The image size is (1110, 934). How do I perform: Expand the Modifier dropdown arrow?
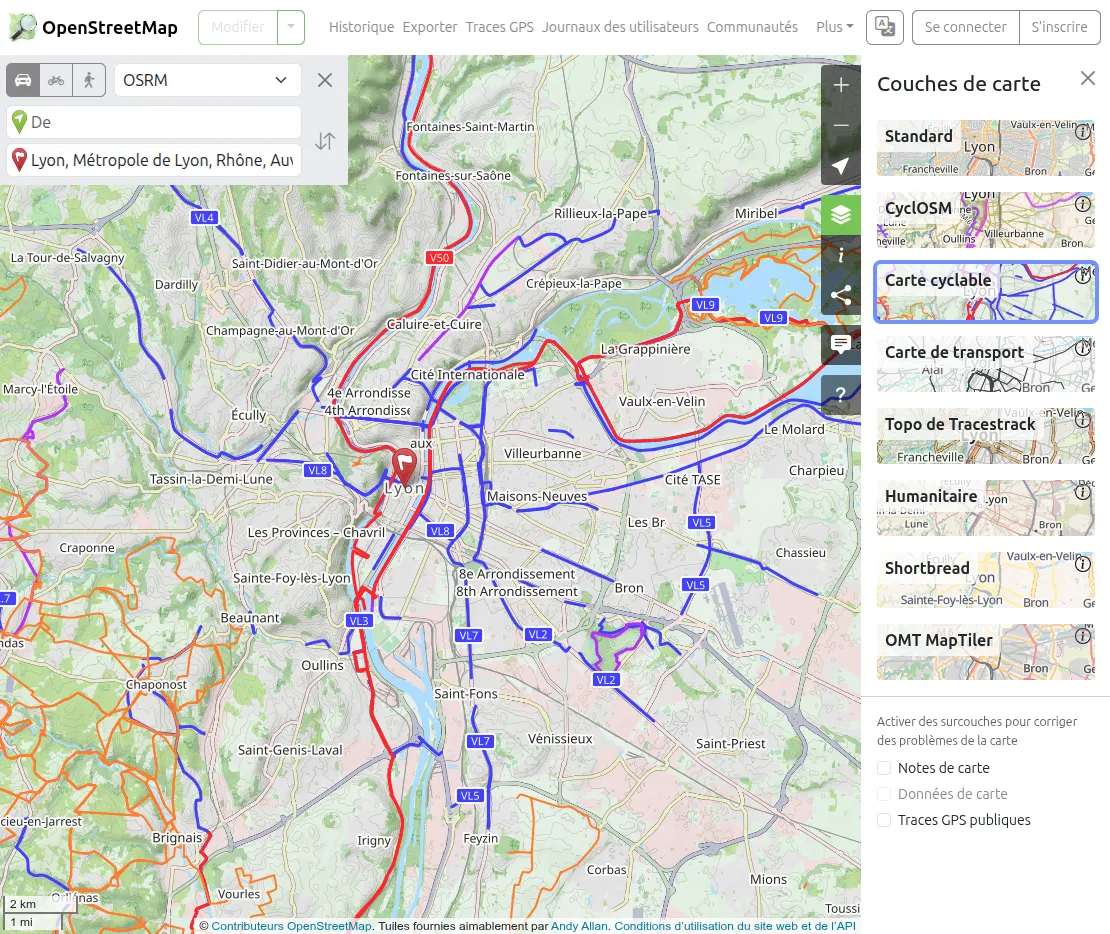coord(290,27)
